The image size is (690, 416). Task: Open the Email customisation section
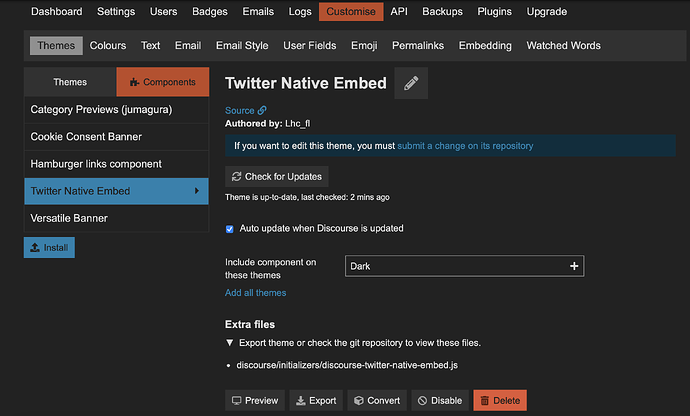click(188, 46)
